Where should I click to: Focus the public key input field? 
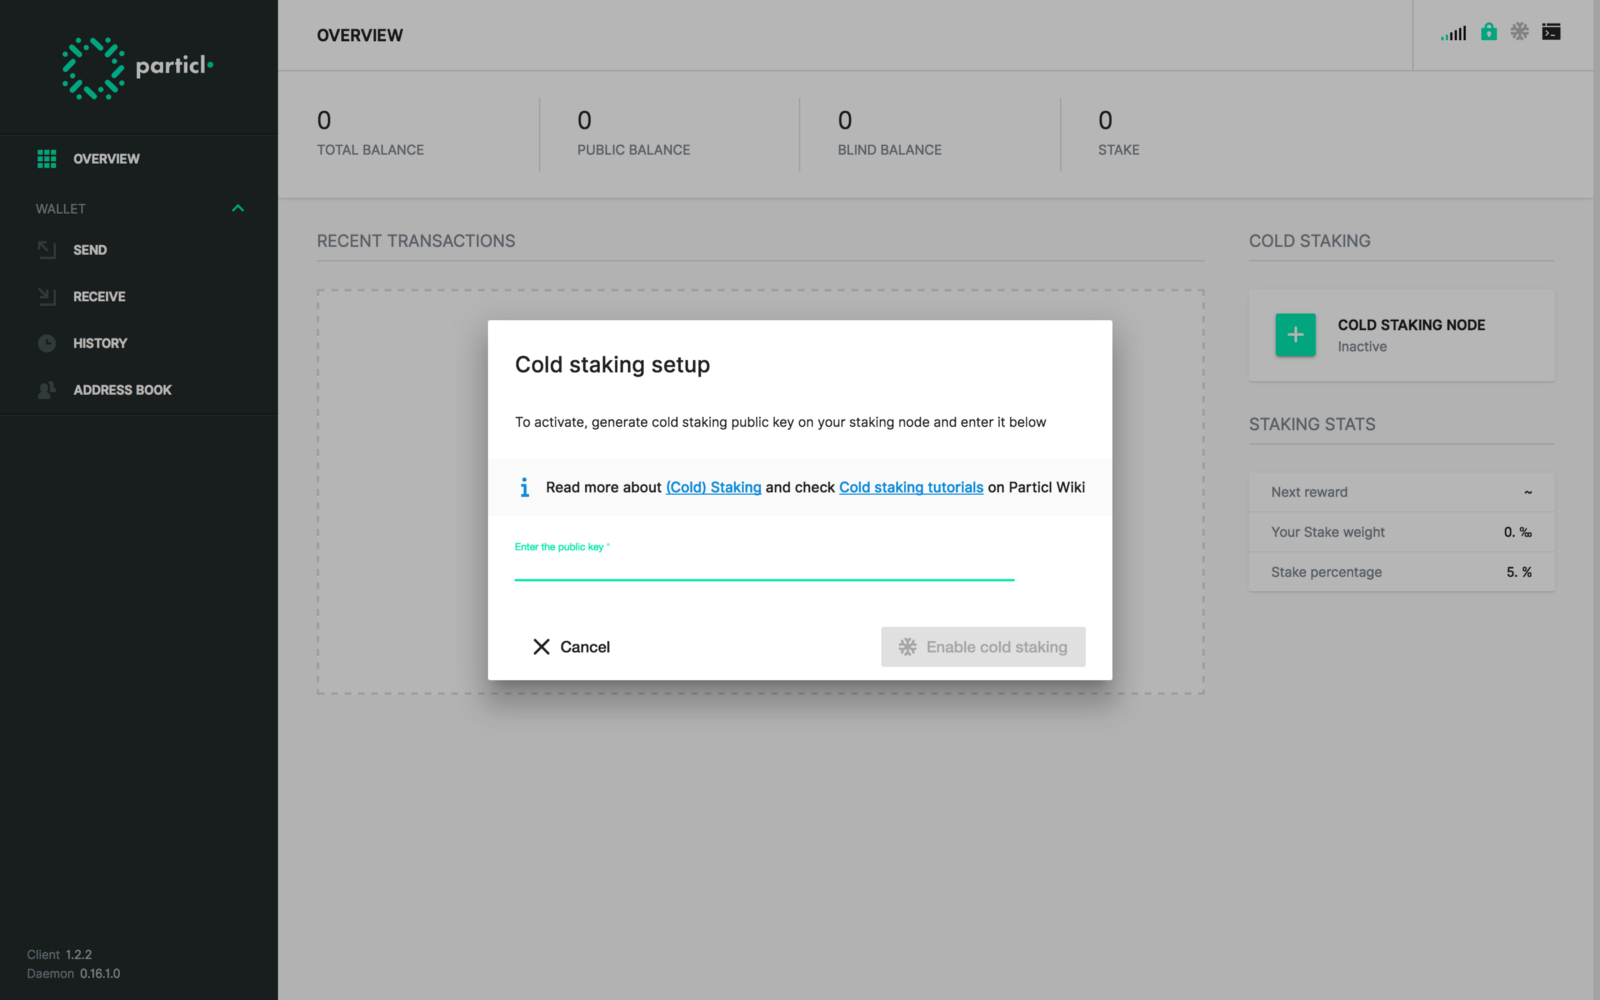764,567
